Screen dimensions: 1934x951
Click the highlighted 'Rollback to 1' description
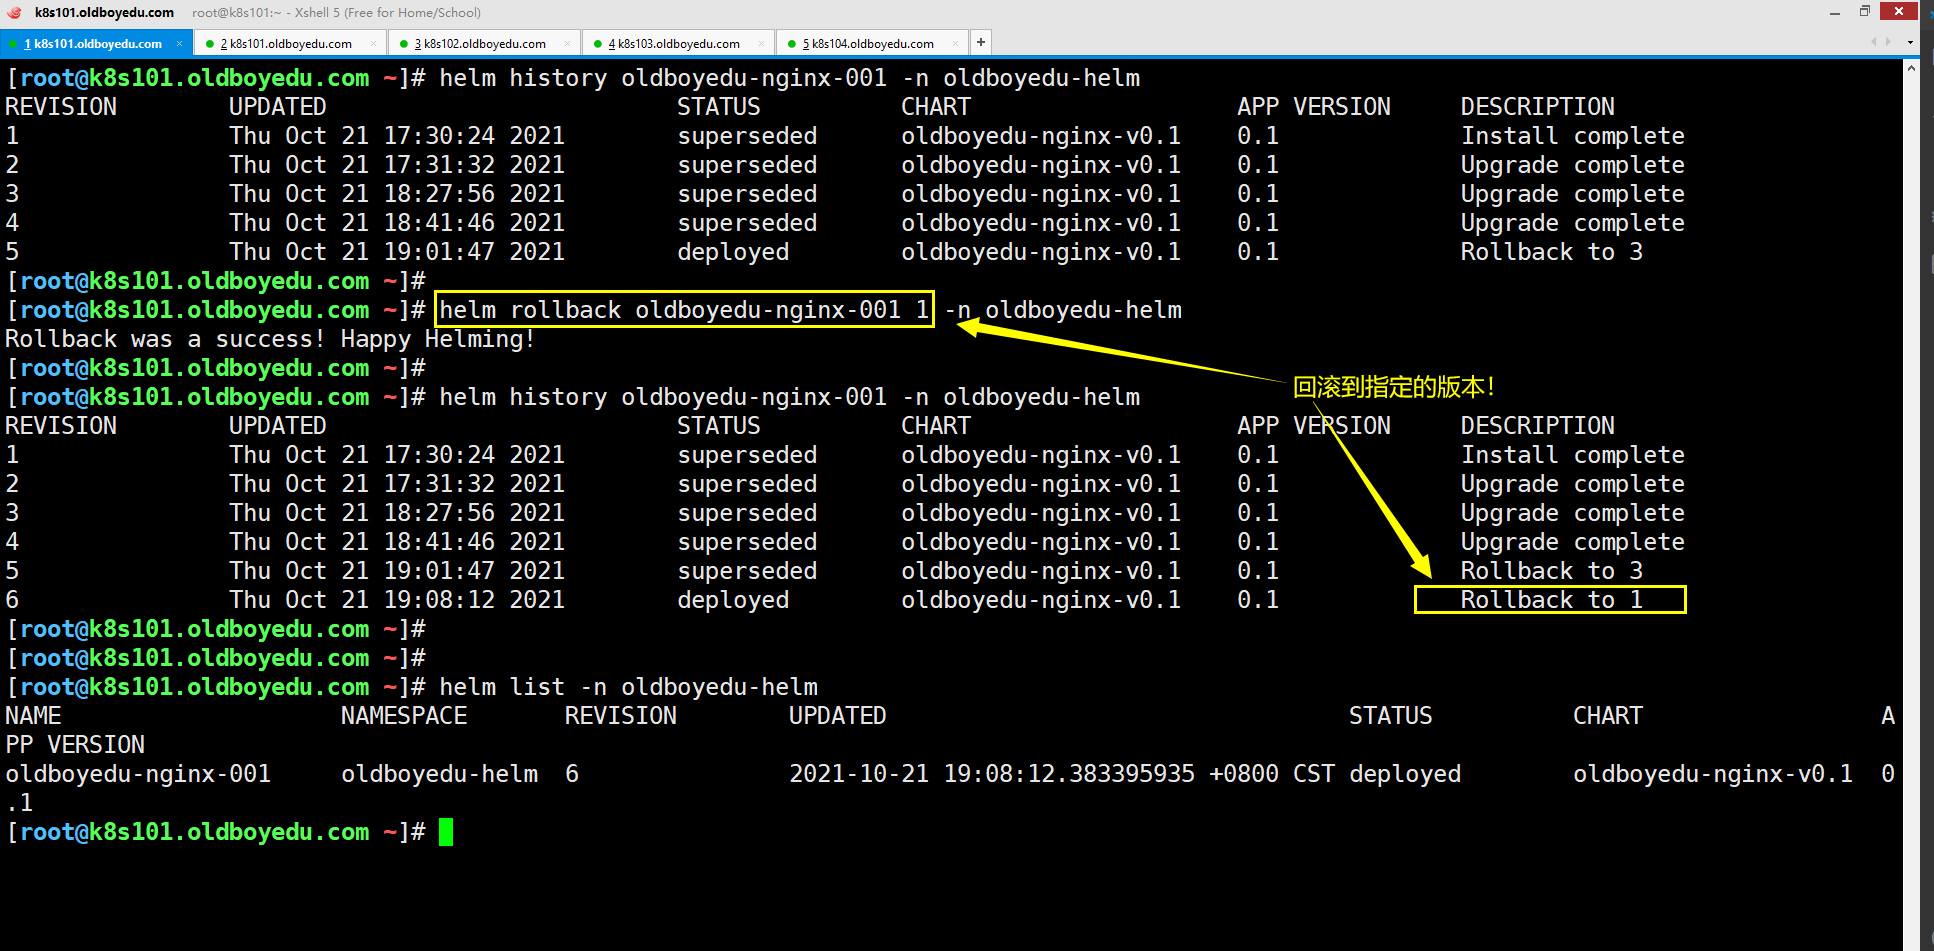1550,600
